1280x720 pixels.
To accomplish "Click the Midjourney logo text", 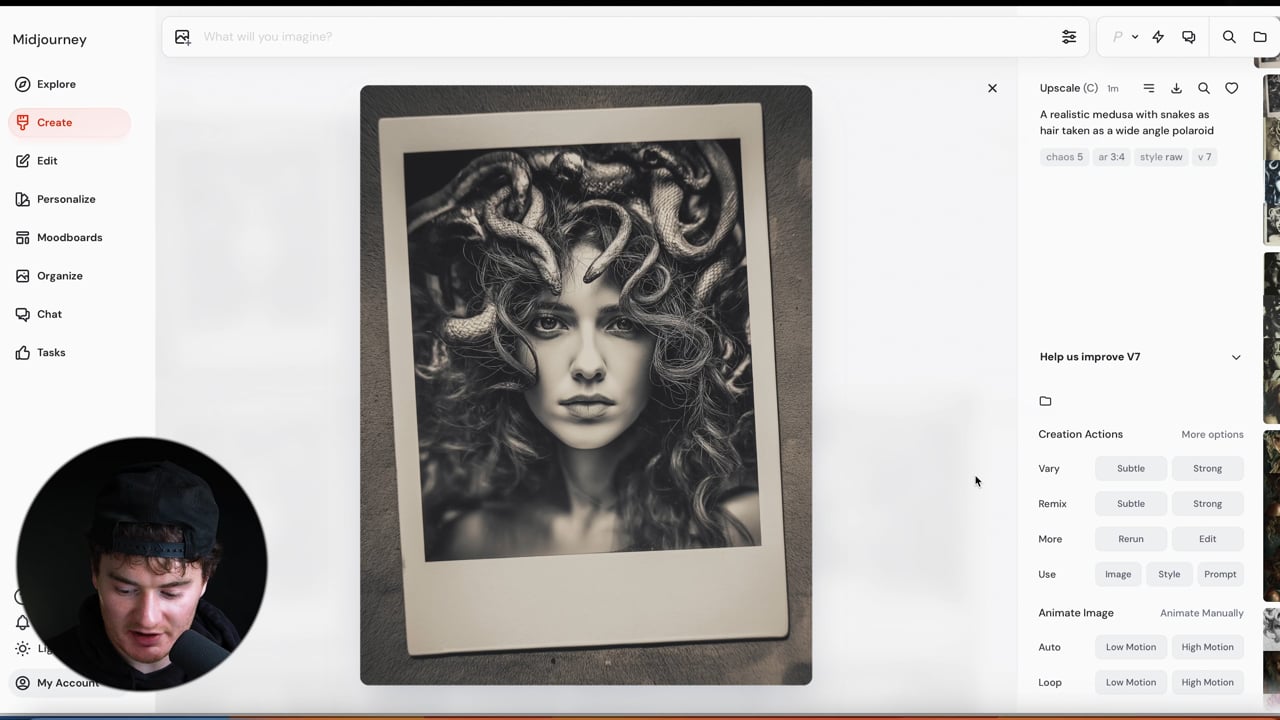I will (x=49, y=40).
